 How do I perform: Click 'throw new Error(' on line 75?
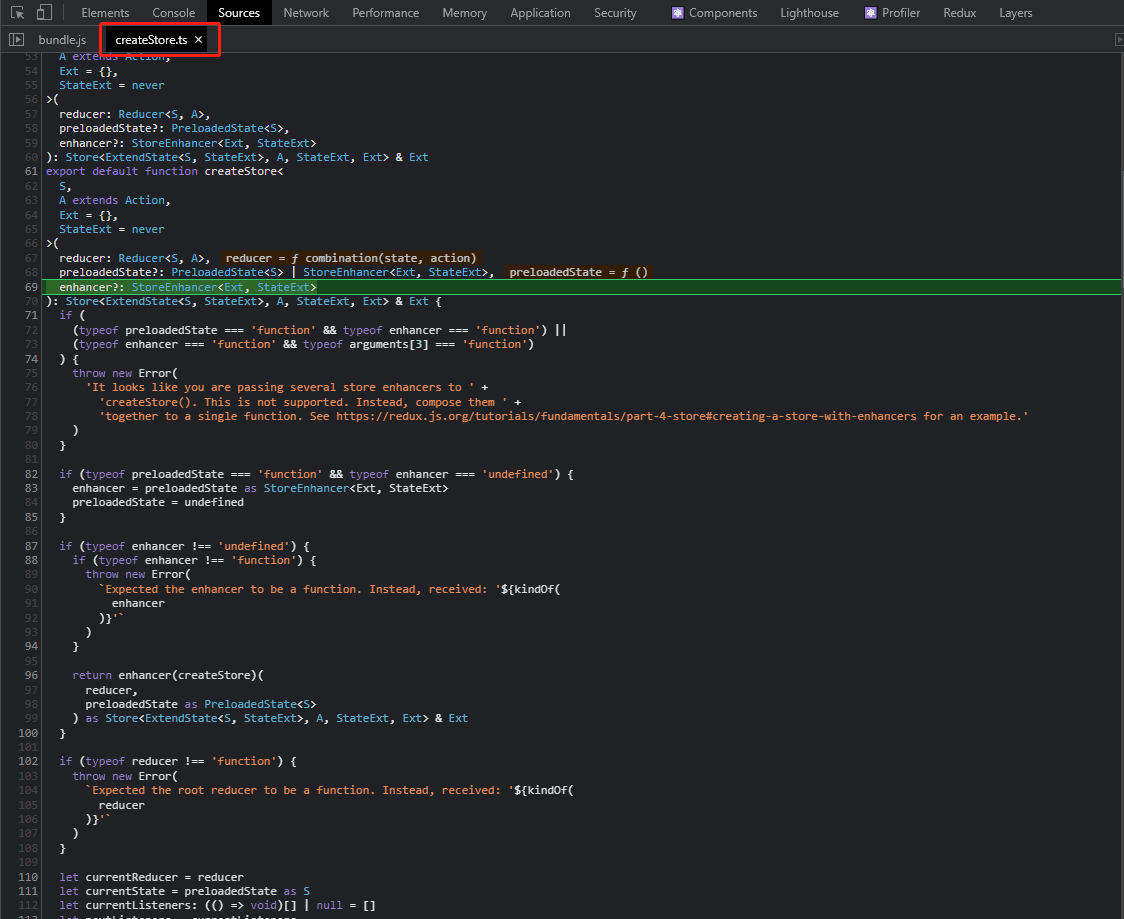(x=125, y=373)
